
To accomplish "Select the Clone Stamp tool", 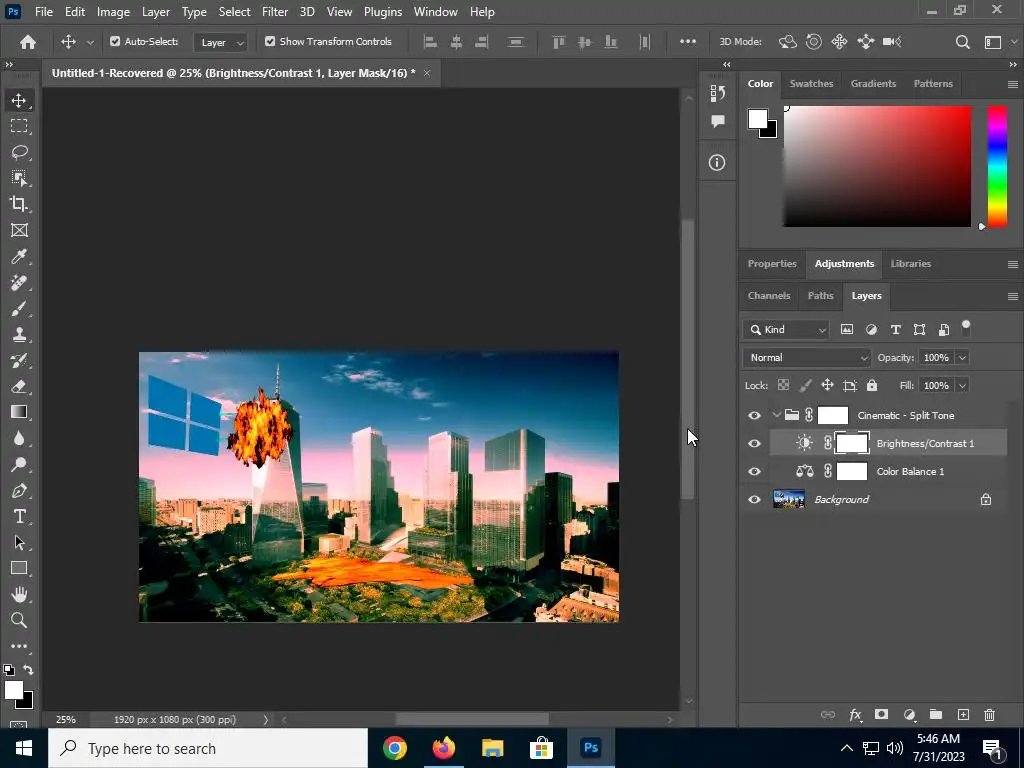I will (x=19, y=334).
